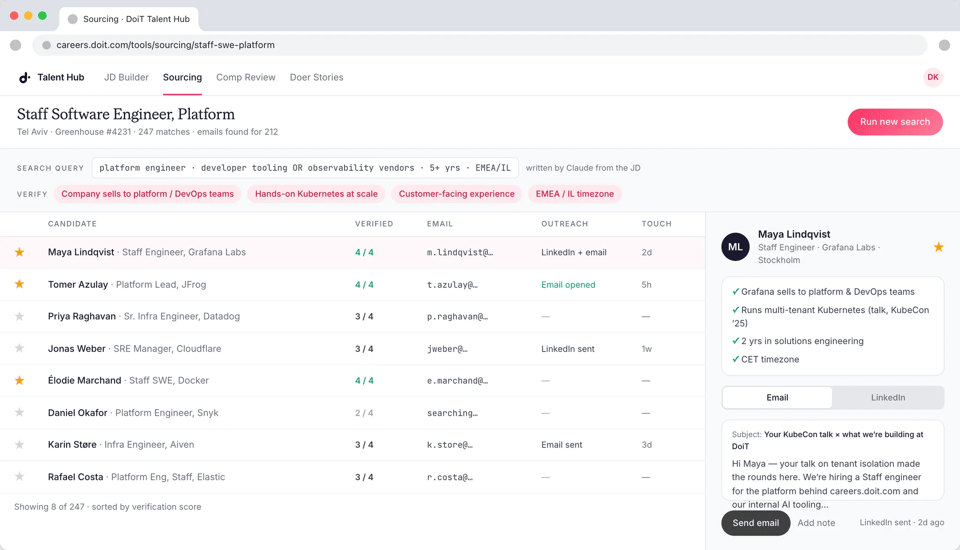Toggle star for Maya Lindqvist row
This screenshot has width=960, height=550.
pos(20,252)
